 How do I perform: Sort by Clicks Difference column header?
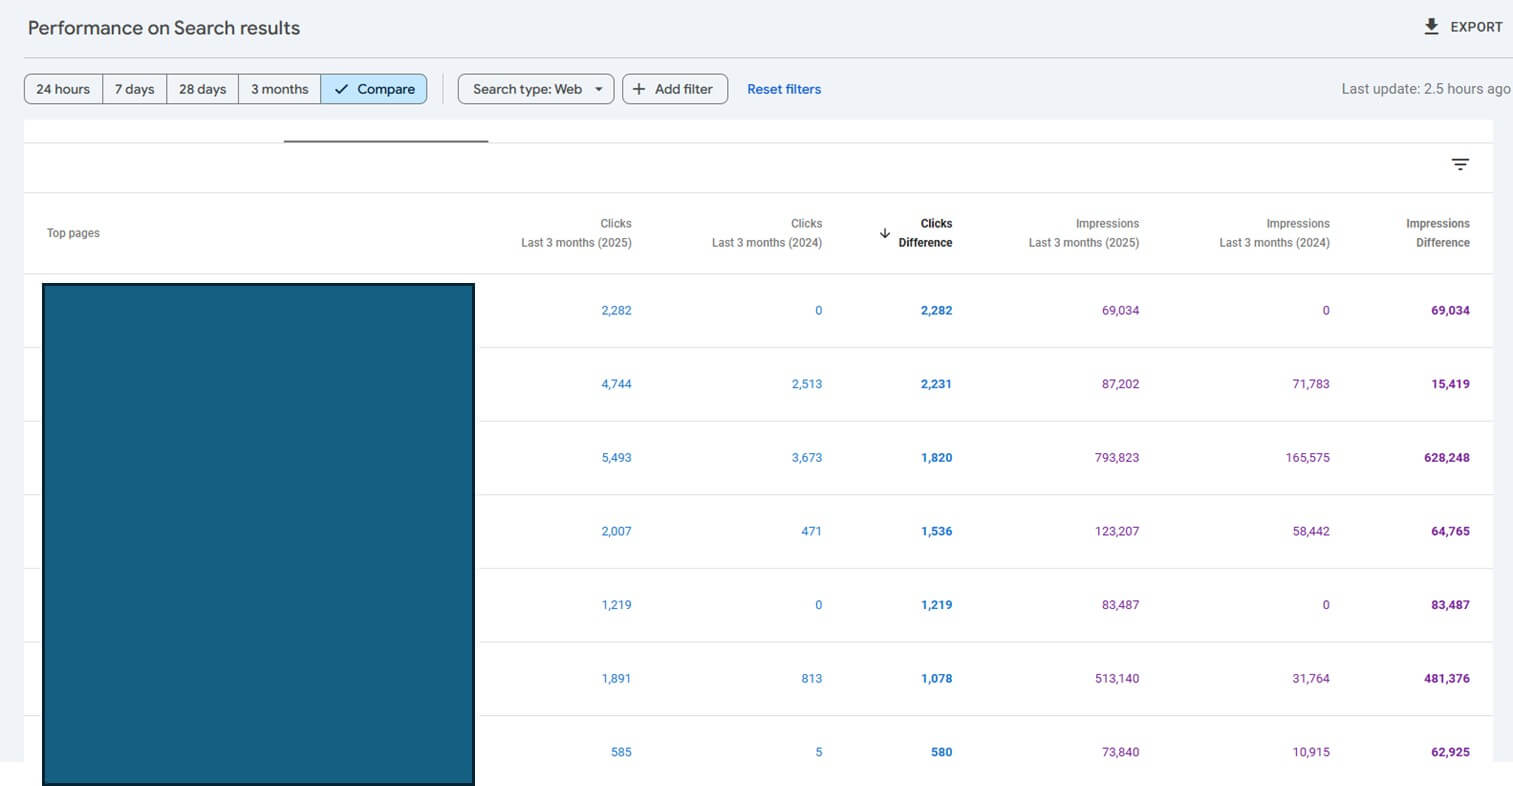coord(925,233)
